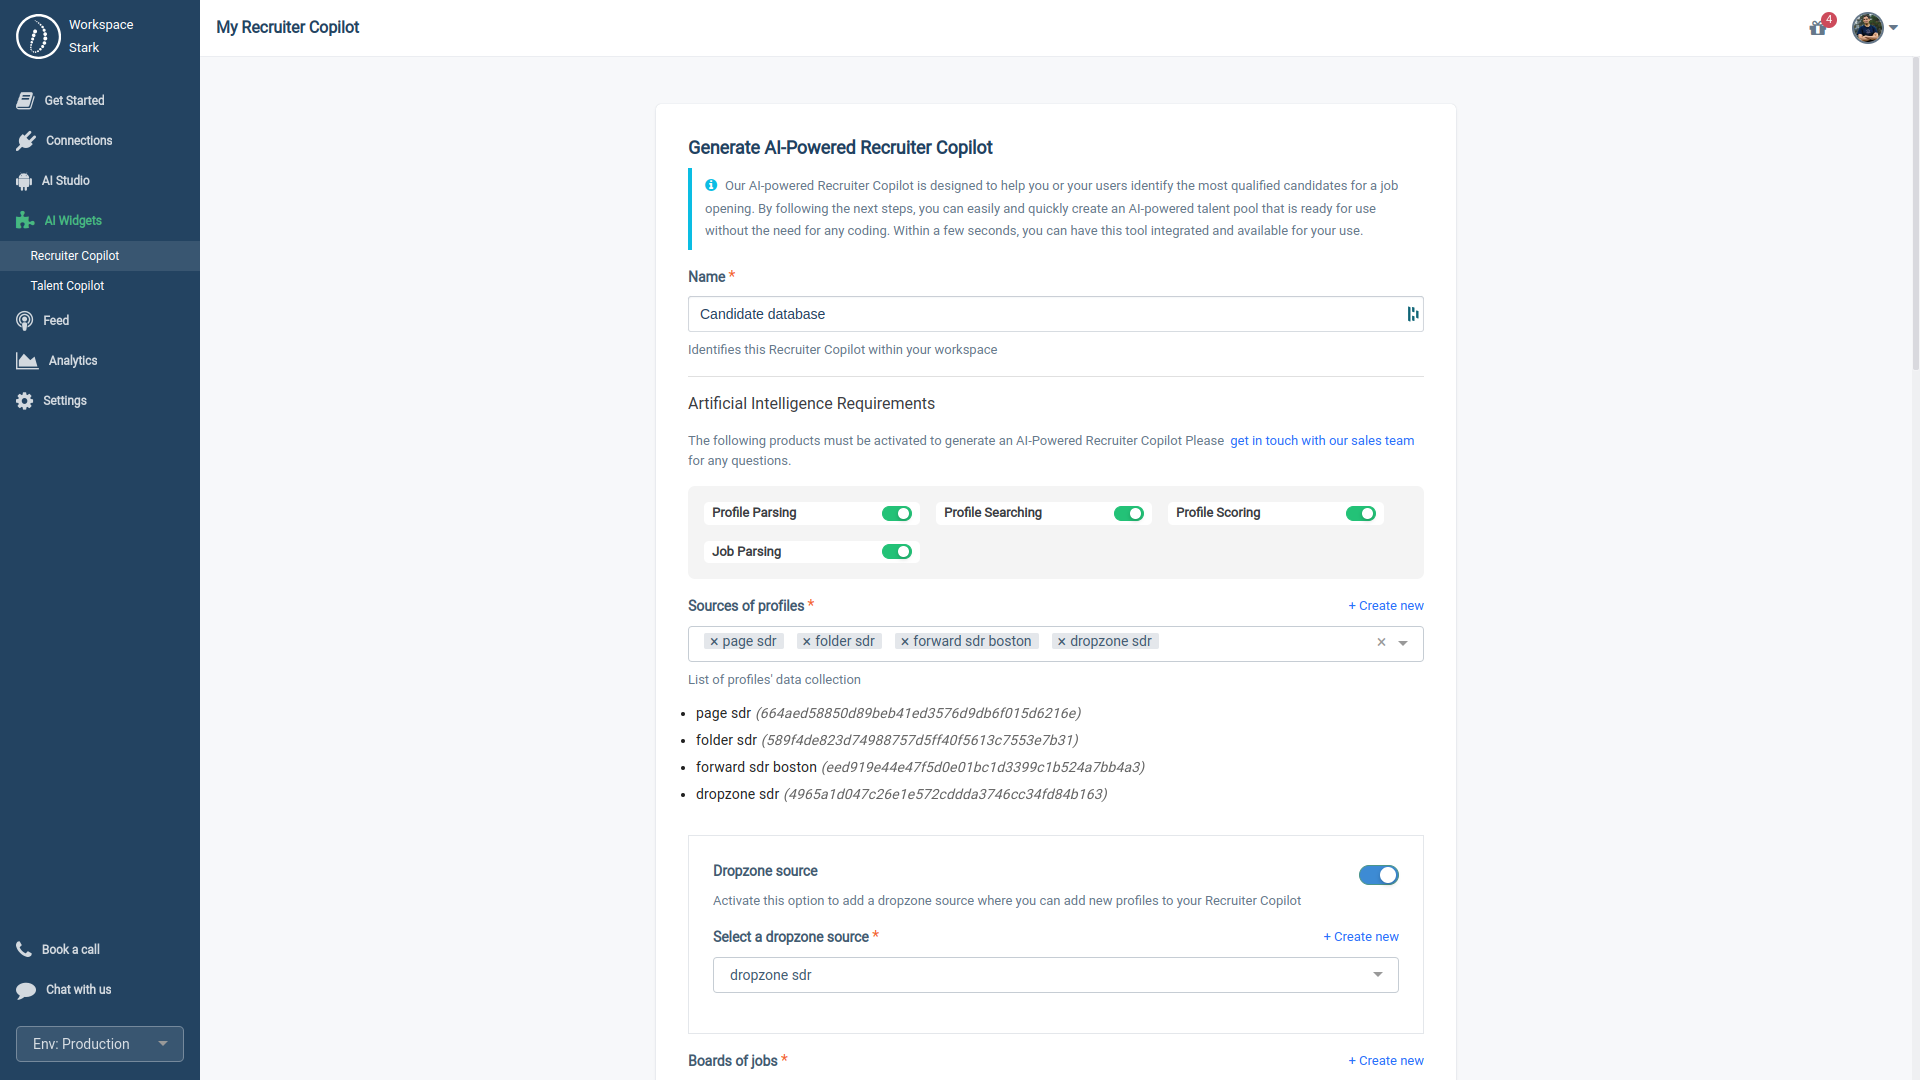
Task: Open the AI Studio section in the sidebar
Action: click(27, 180)
